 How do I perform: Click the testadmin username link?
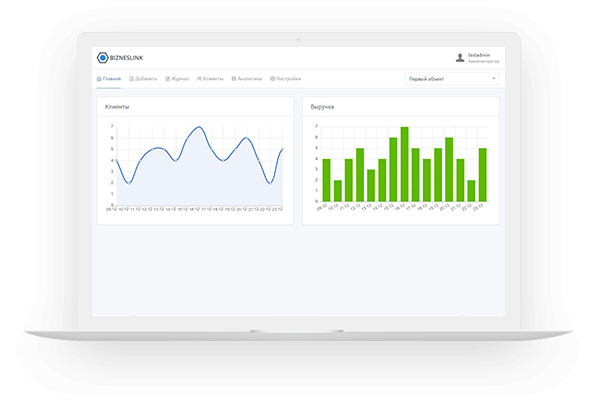[x=479, y=55]
